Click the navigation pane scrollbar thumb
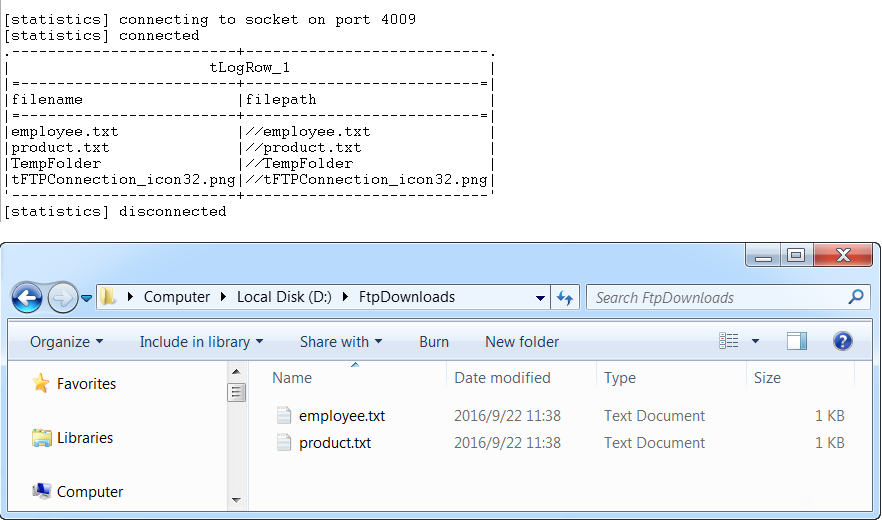882x520 pixels. coord(236,392)
